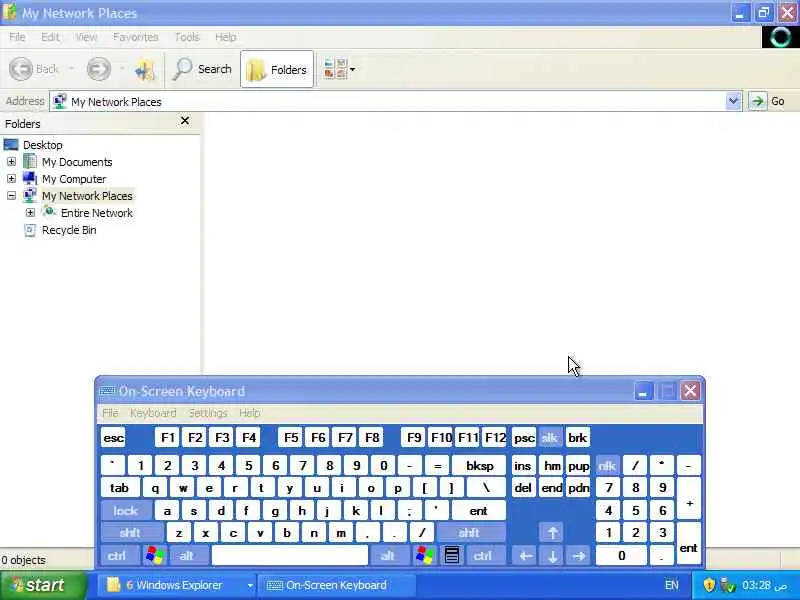Toggle the Folders pane button
The width and height of the screenshot is (800, 600).
coord(277,69)
